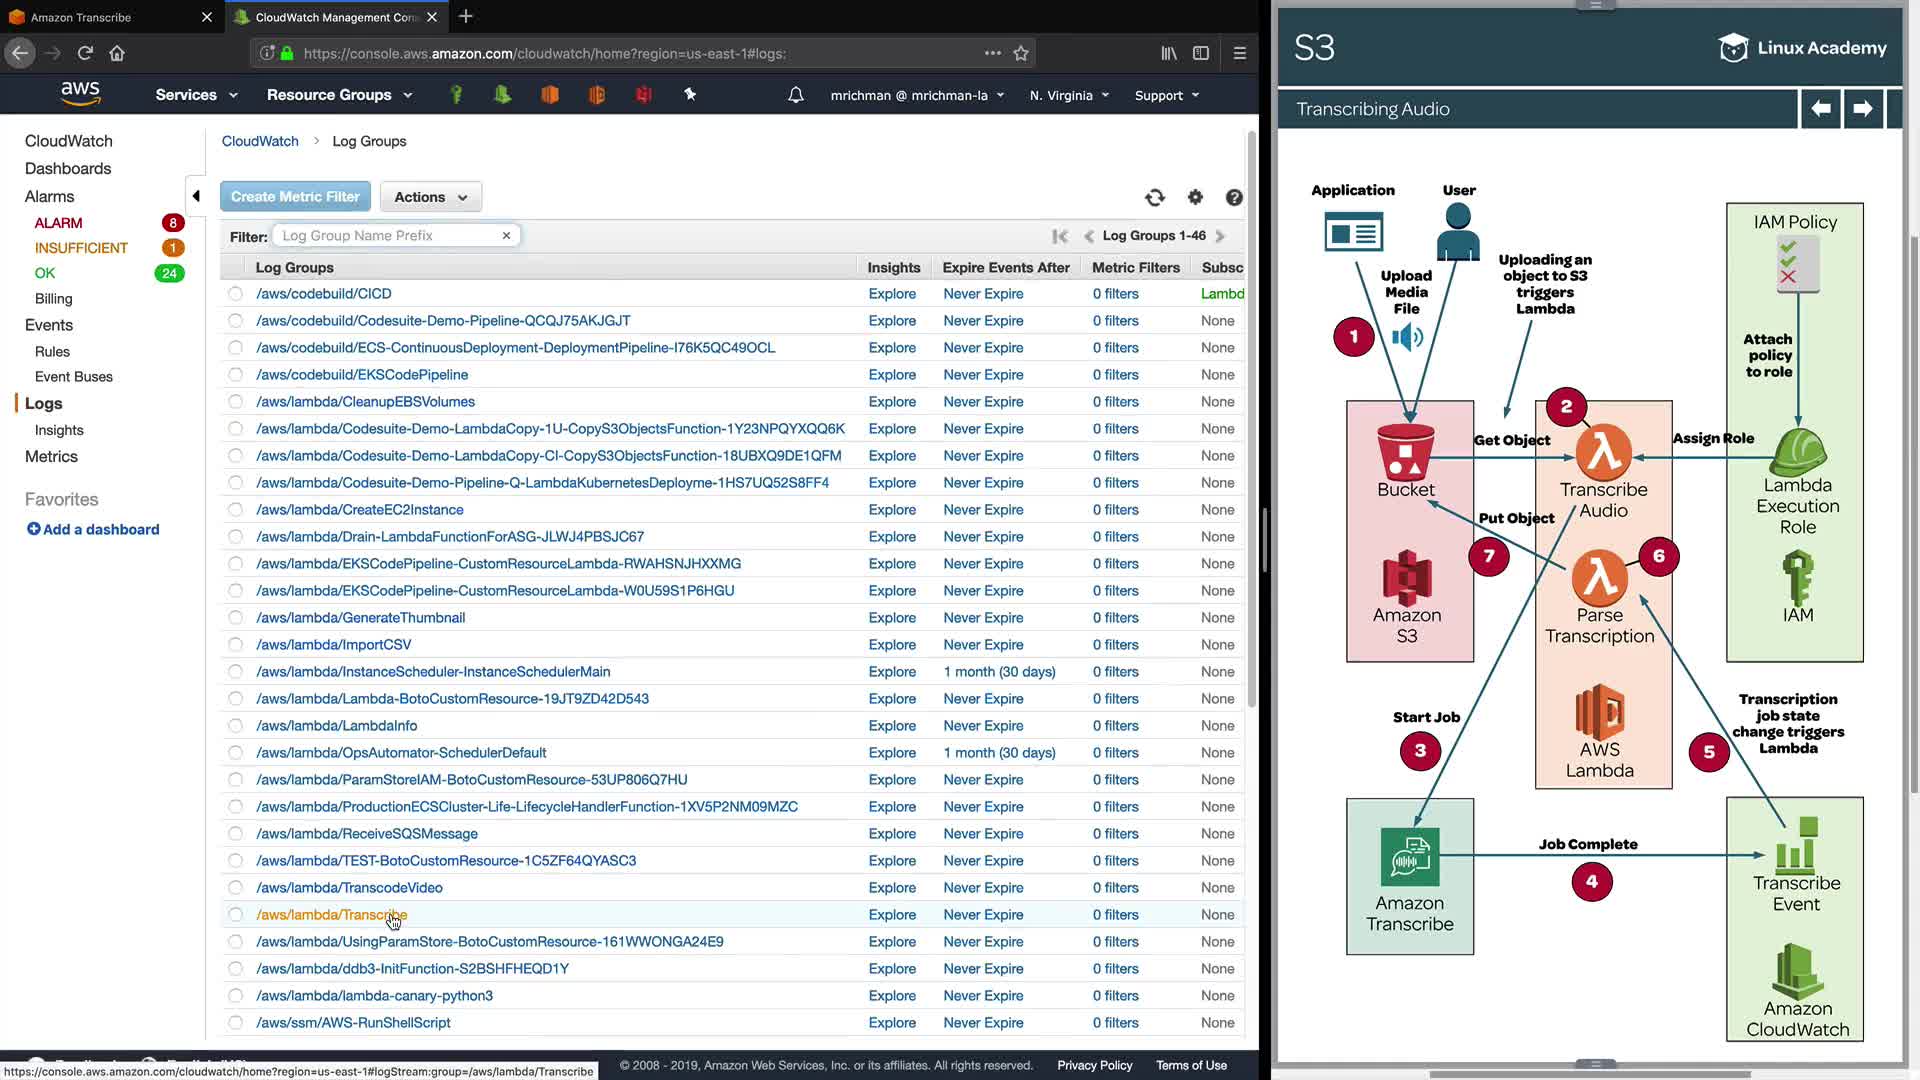Click the AWS logo home icon
This screenshot has height=1080, width=1920.
coord(80,94)
